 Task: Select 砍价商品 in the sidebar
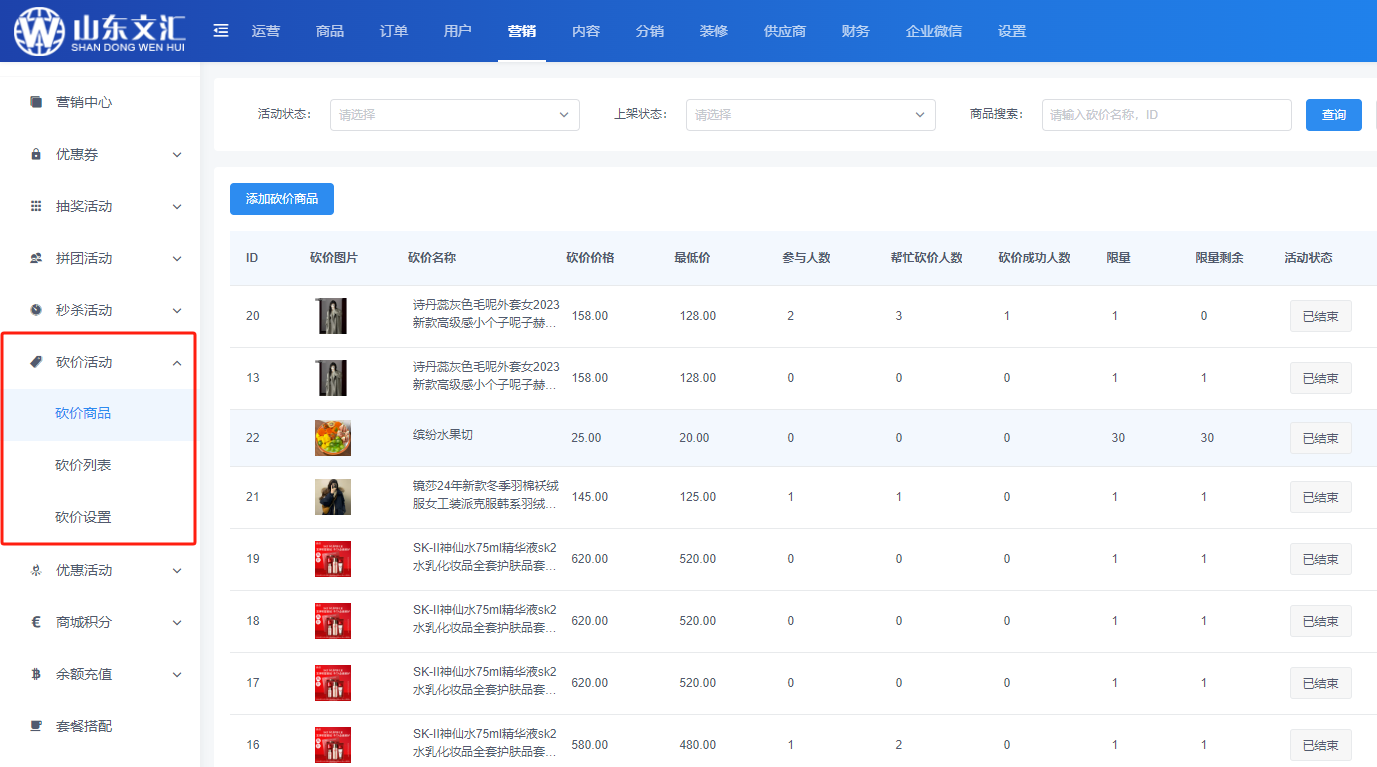[99, 414]
